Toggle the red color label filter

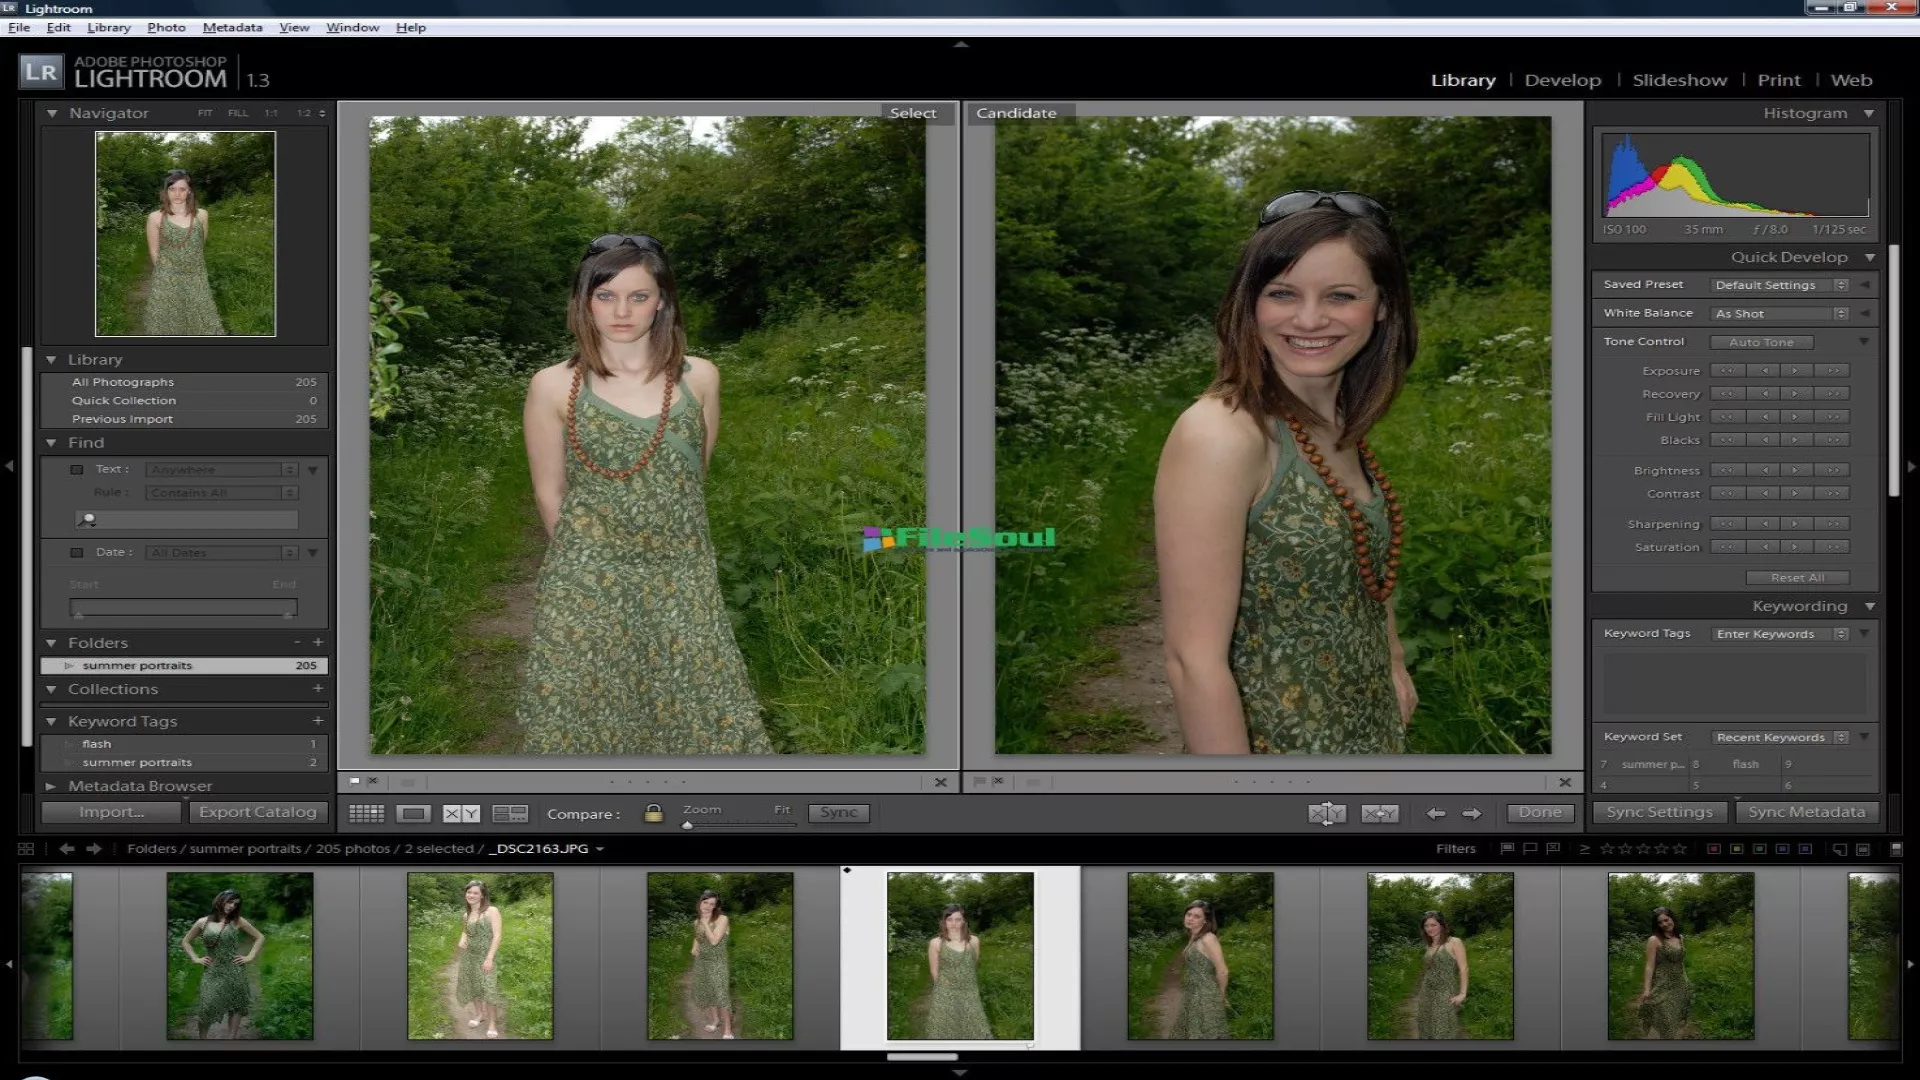click(1712, 848)
